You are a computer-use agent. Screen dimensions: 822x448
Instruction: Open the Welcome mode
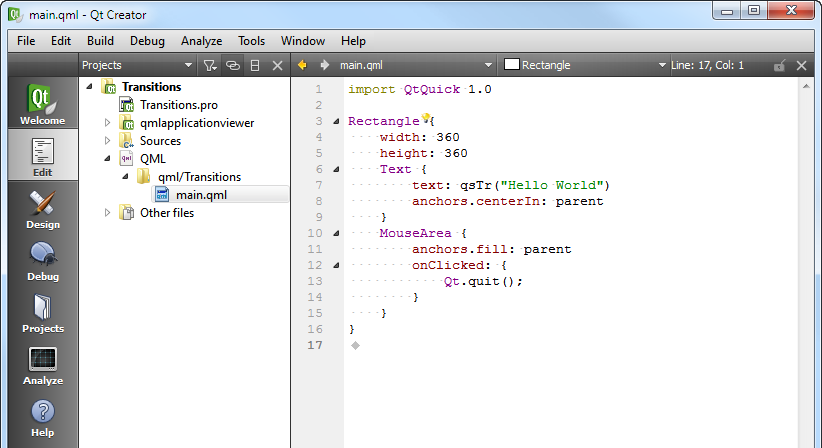pos(42,104)
